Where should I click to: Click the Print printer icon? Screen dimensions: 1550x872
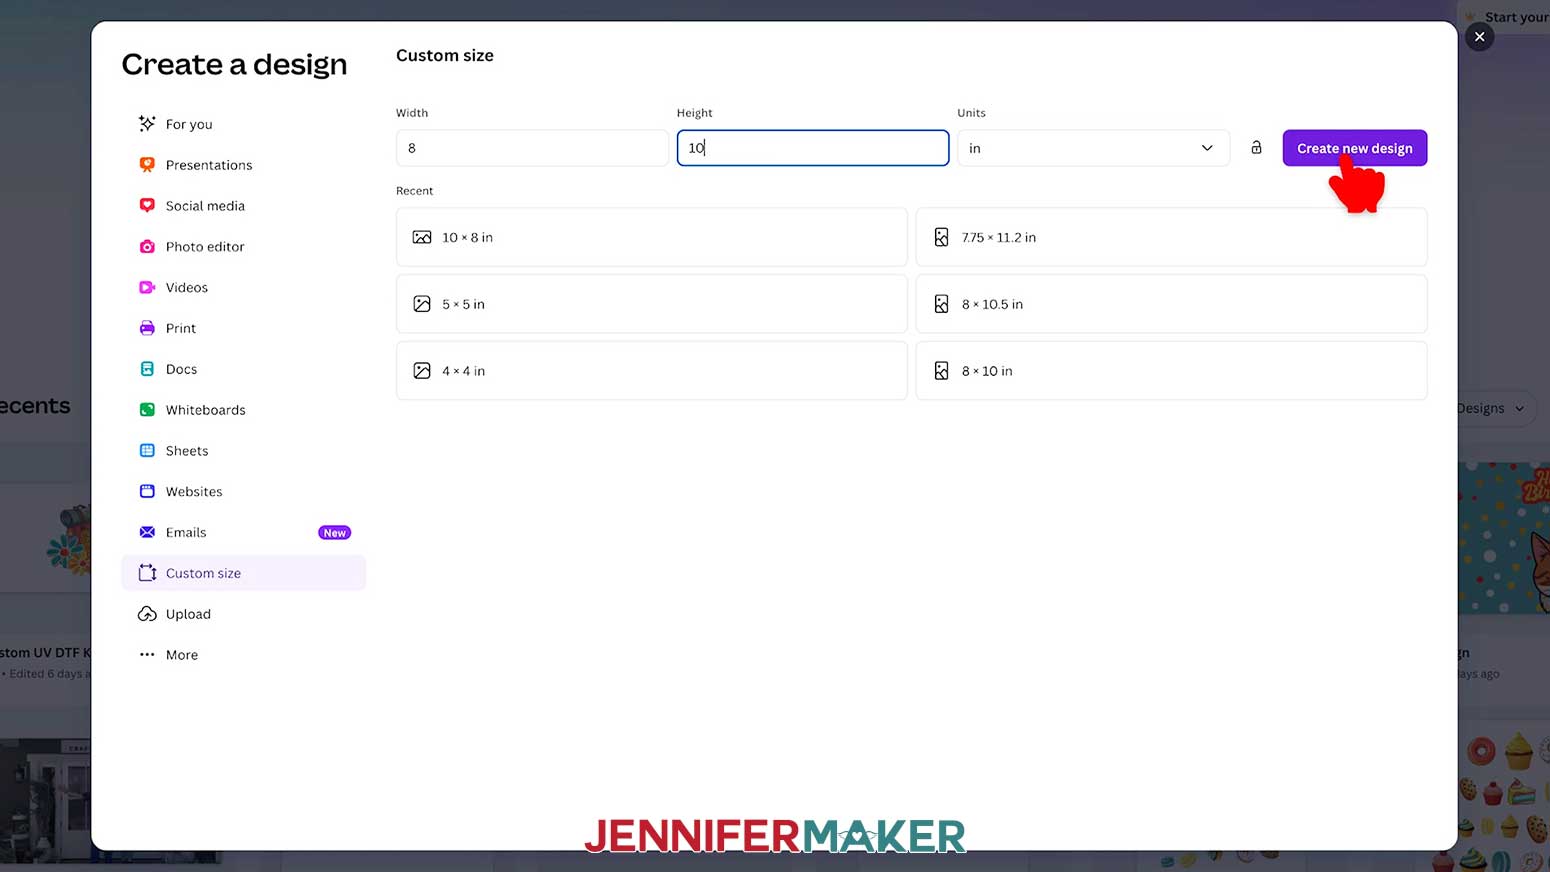click(x=147, y=328)
